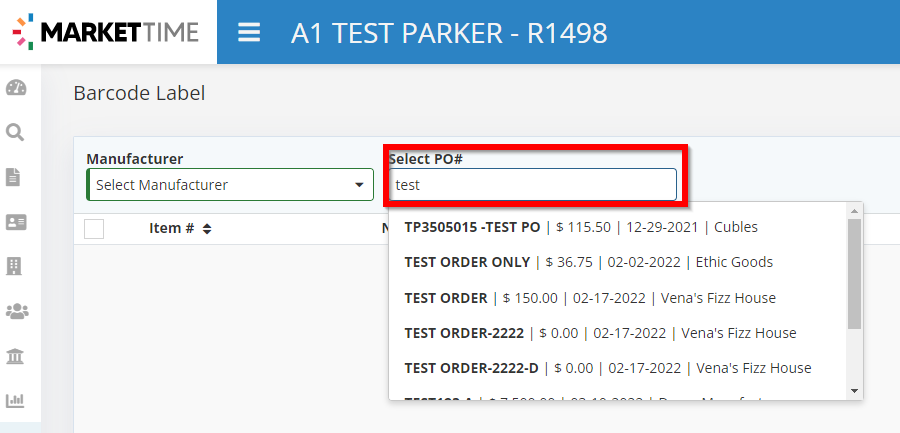Open the search magnifier sidebar icon
This screenshot has height=433, width=900.
[15, 133]
